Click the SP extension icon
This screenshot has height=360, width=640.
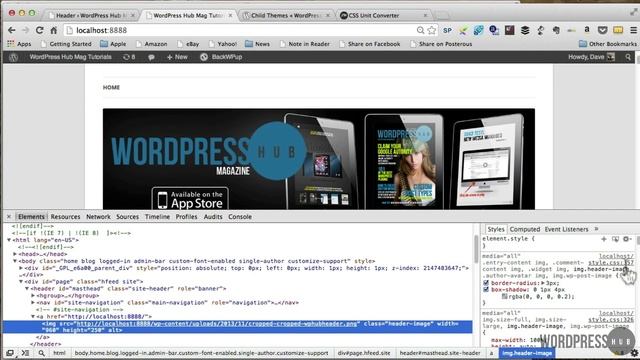pos(447,30)
